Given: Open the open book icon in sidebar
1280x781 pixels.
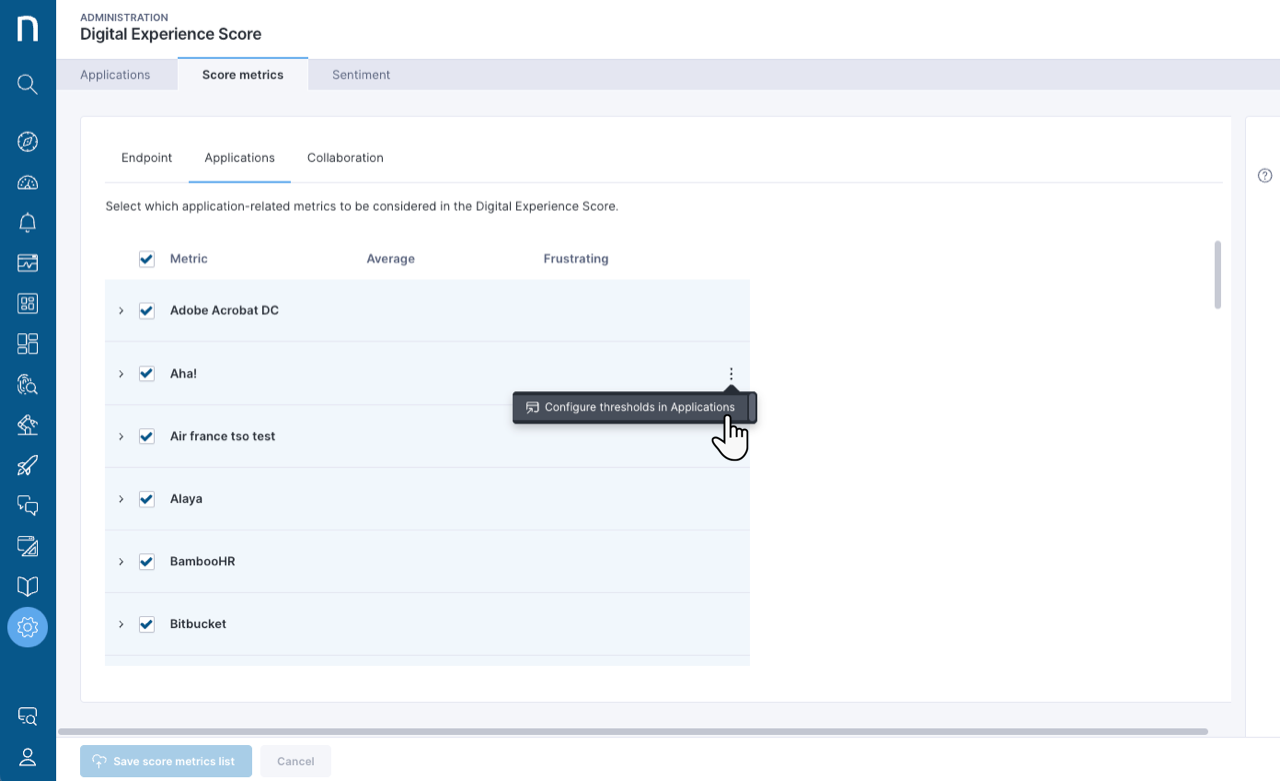Looking at the screenshot, I should 28,586.
